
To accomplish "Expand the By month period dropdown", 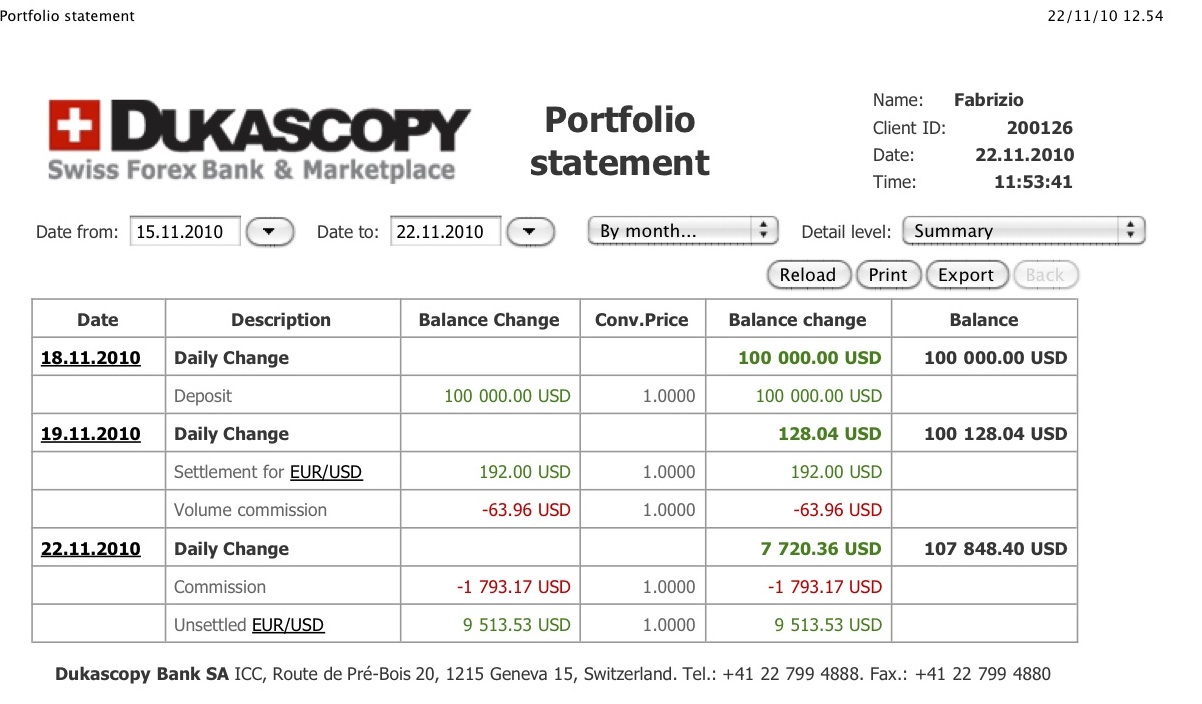I will pyautogui.click(x=683, y=231).
